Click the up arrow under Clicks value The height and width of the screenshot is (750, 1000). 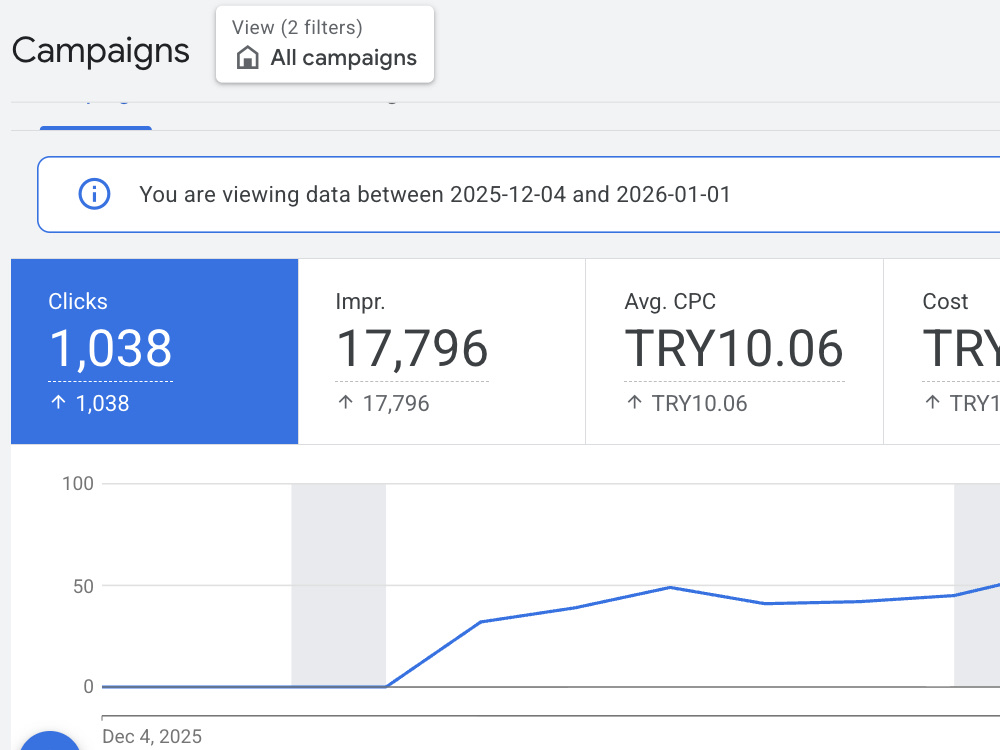click(59, 402)
